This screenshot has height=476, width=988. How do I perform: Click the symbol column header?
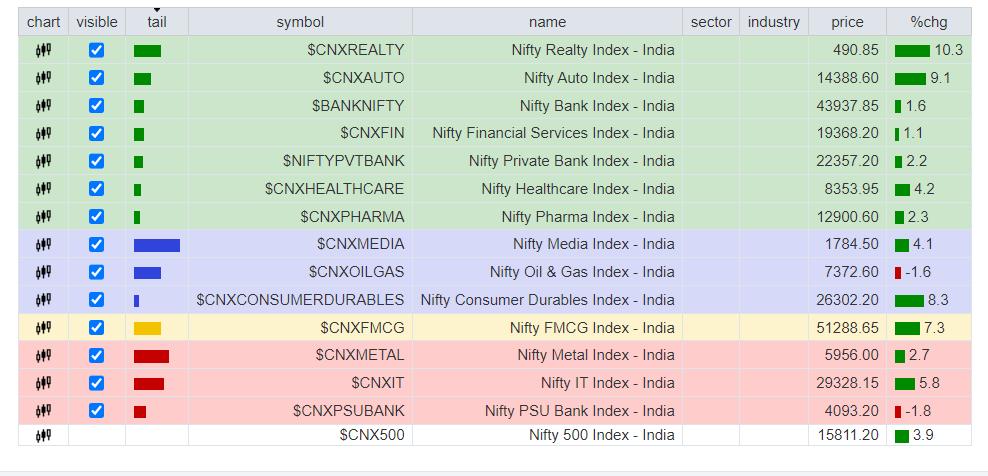(300, 22)
